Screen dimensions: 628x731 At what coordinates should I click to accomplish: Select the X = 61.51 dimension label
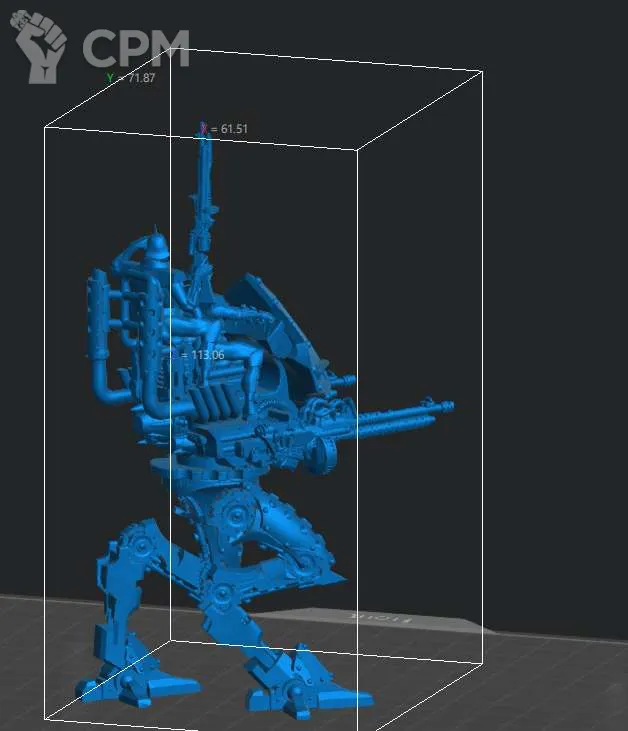(221, 128)
